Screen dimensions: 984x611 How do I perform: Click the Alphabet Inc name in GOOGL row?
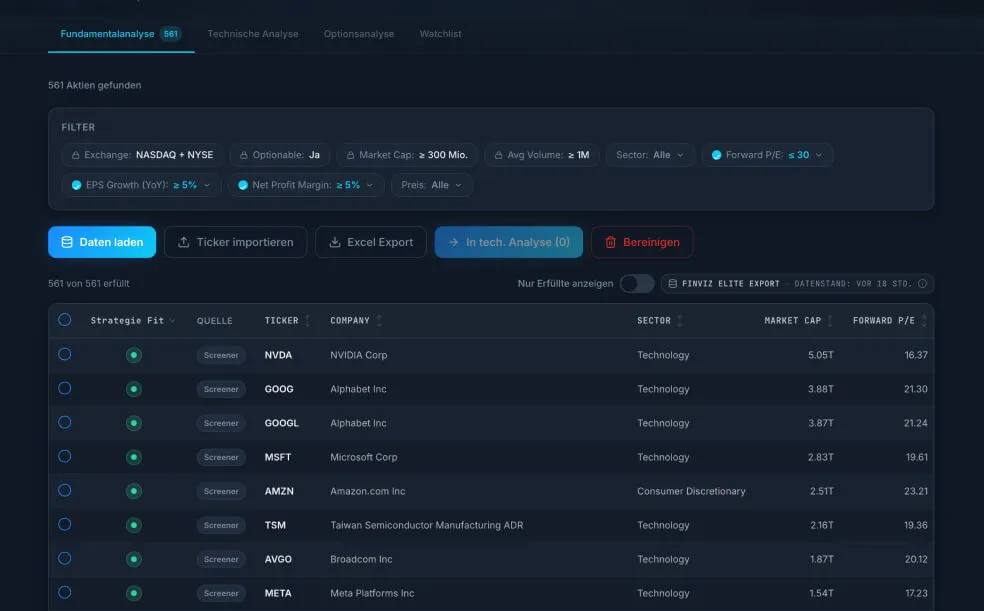pyautogui.click(x=358, y=423)
